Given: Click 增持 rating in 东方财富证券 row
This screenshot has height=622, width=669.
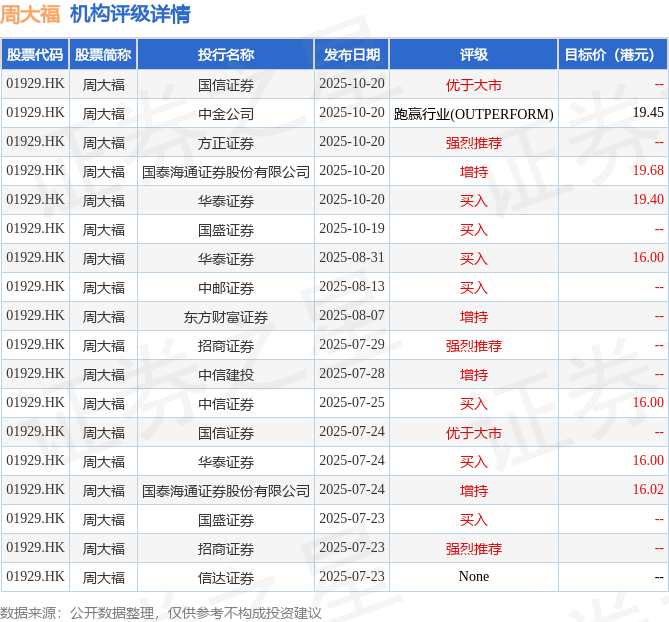Looking at the screenshot, I should click(474, 317).
